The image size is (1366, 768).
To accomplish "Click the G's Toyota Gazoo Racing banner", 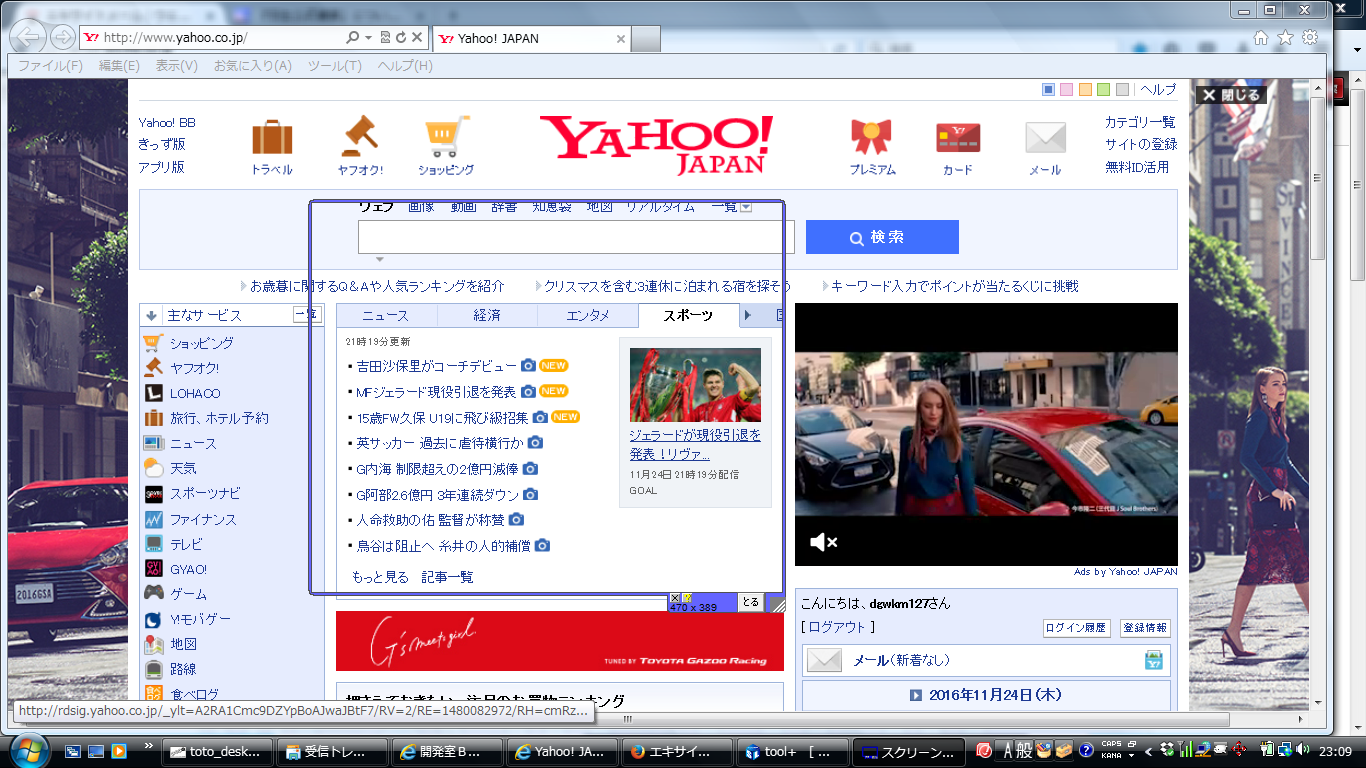I will point(560,641).
